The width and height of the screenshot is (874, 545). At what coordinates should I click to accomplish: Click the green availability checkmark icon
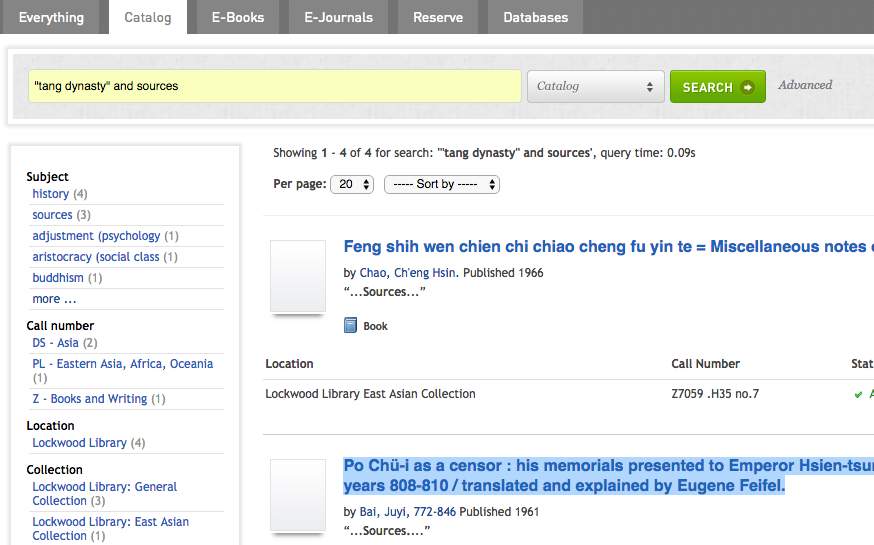(x=858, y=394)
